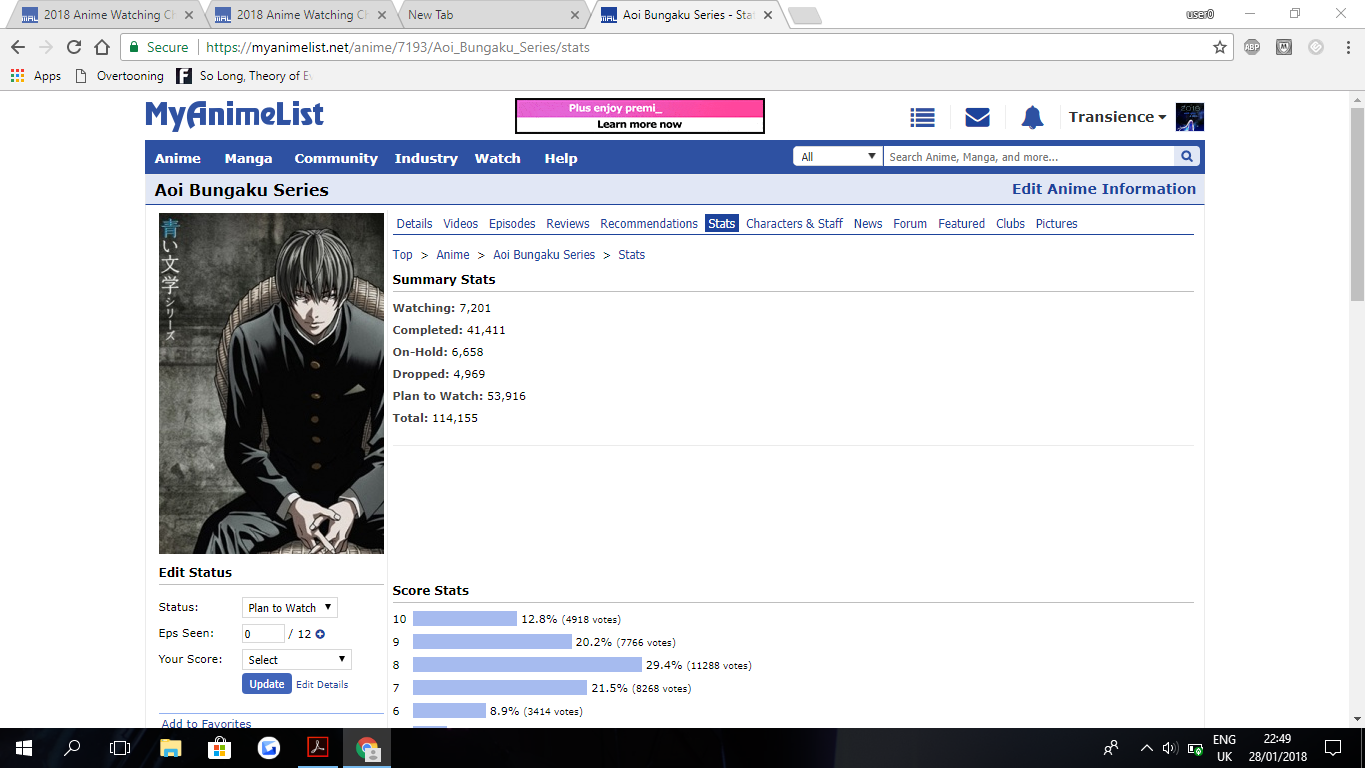
Task: Open the notifications bell icon
Action: pyautogui.click(x=1032, y=117)
